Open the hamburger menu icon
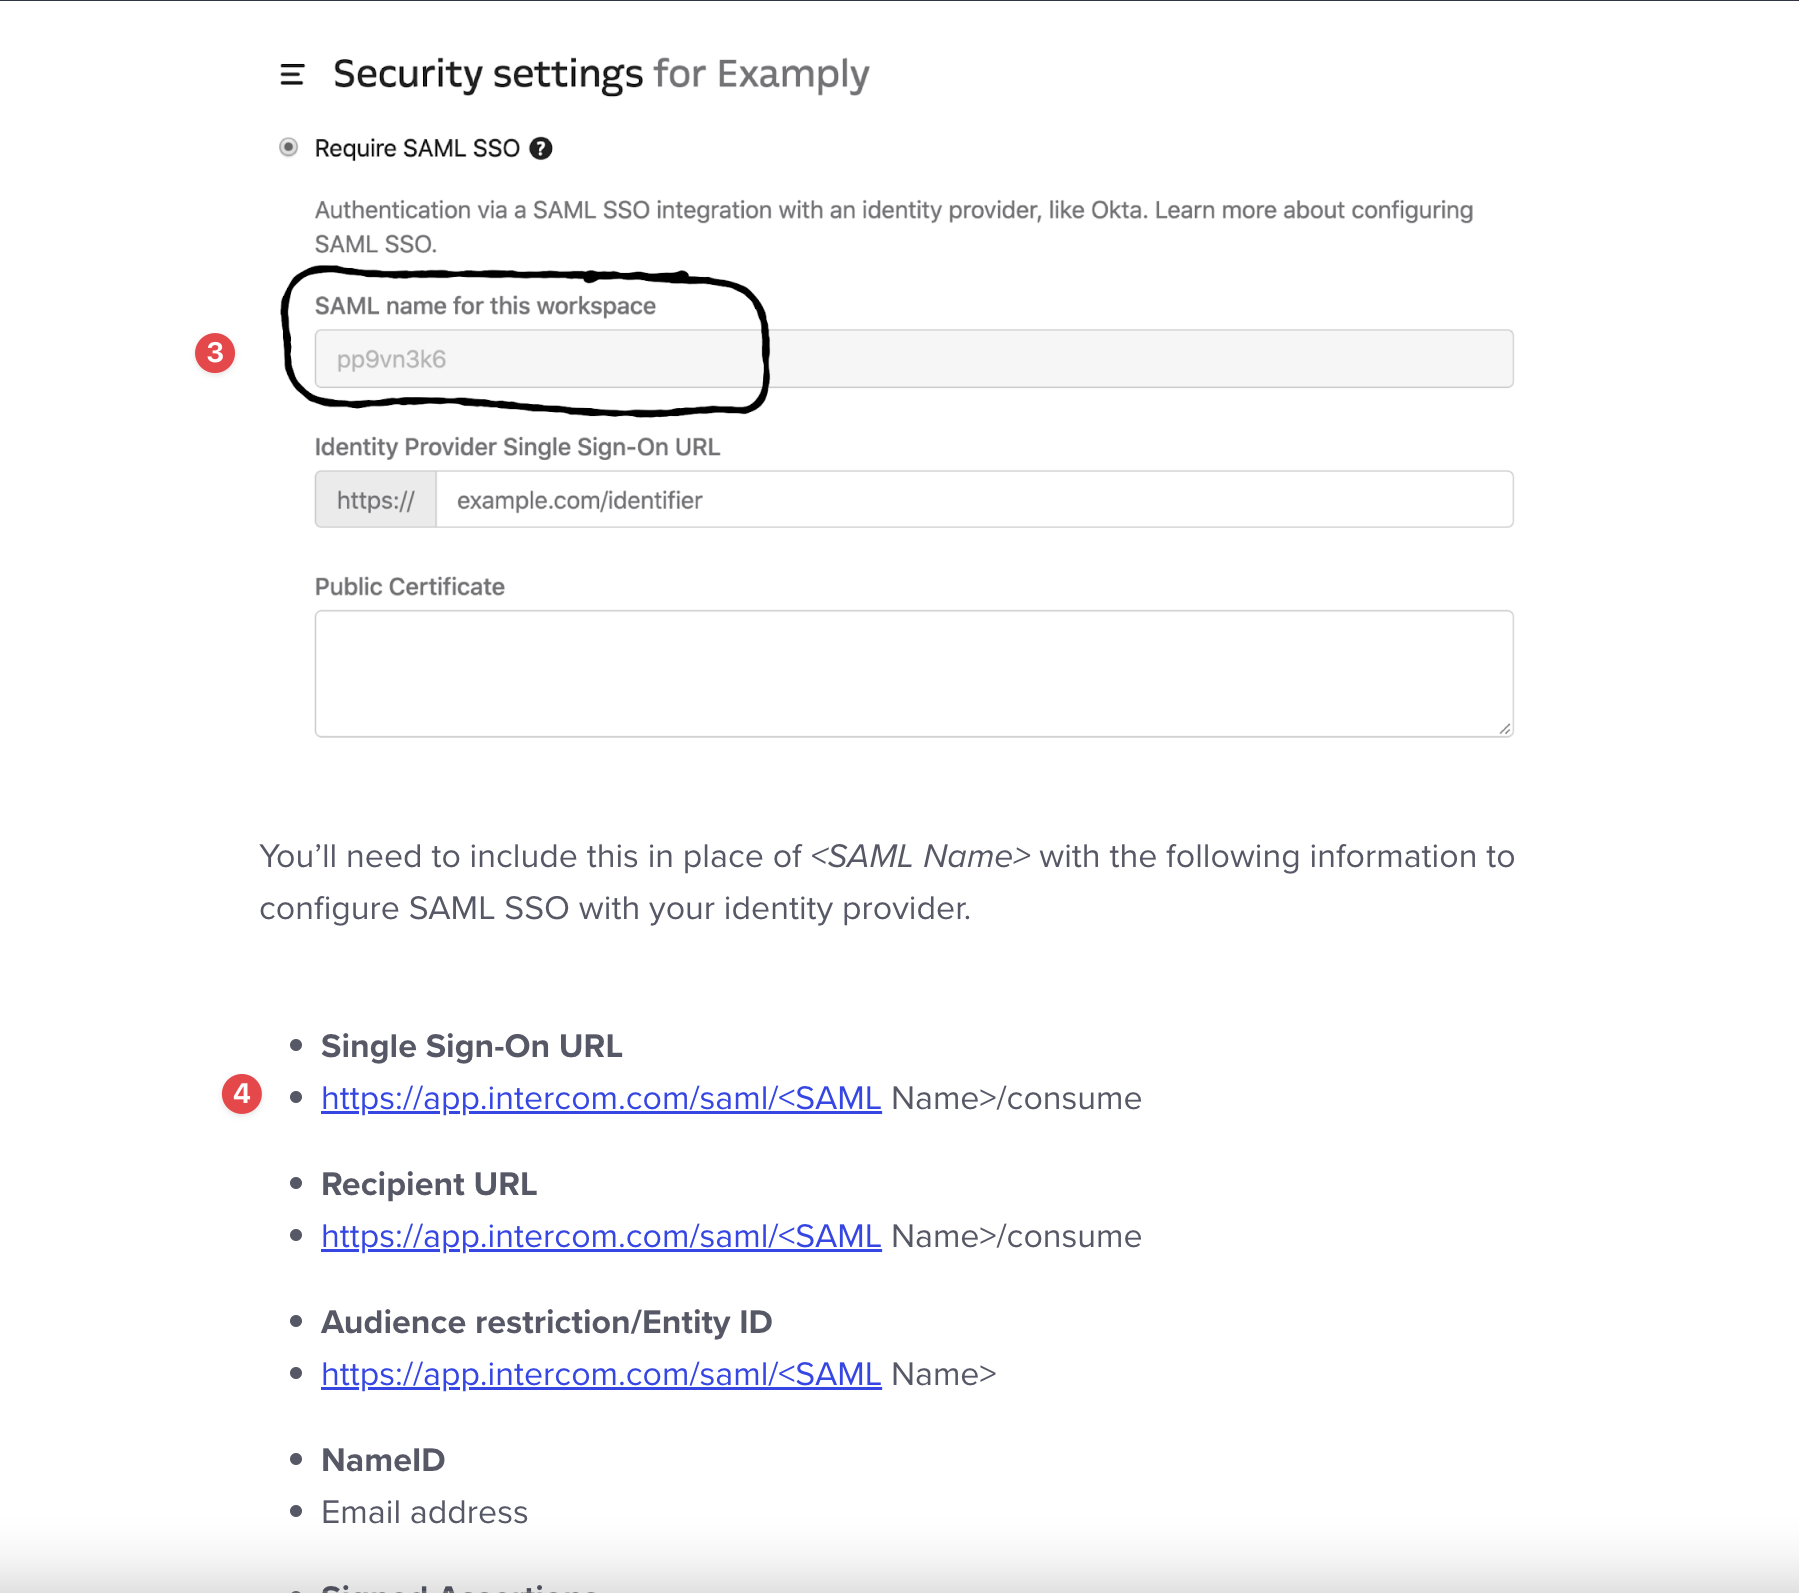This screenshot has height=1593, width=1799. tap(291, 75)
